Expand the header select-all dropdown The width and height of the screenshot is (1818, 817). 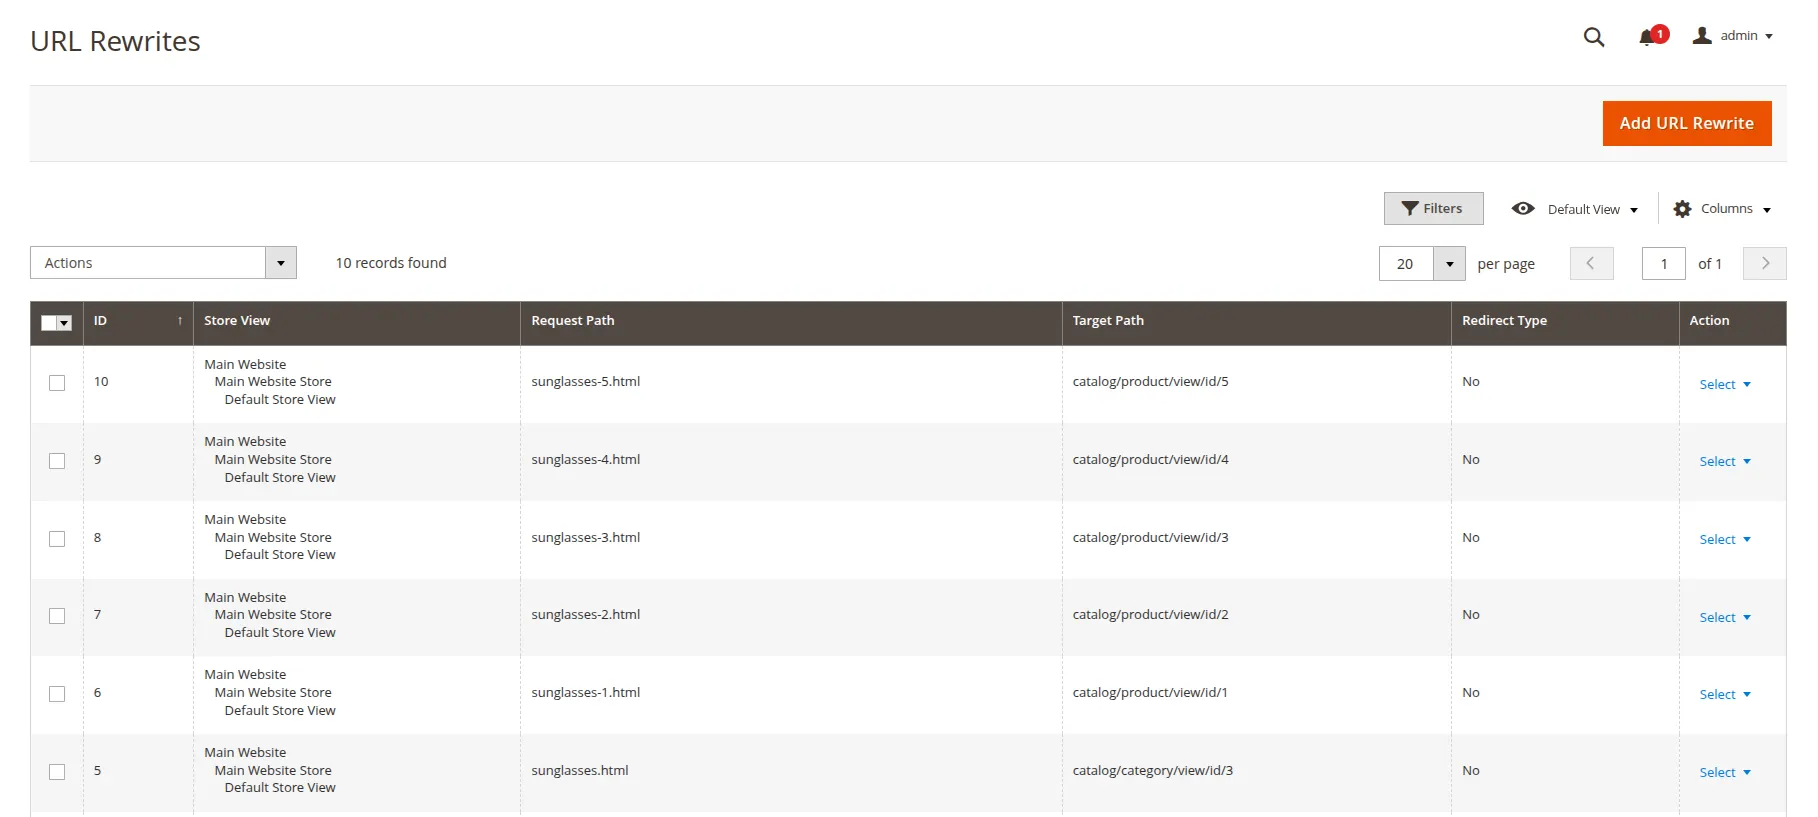65,323
